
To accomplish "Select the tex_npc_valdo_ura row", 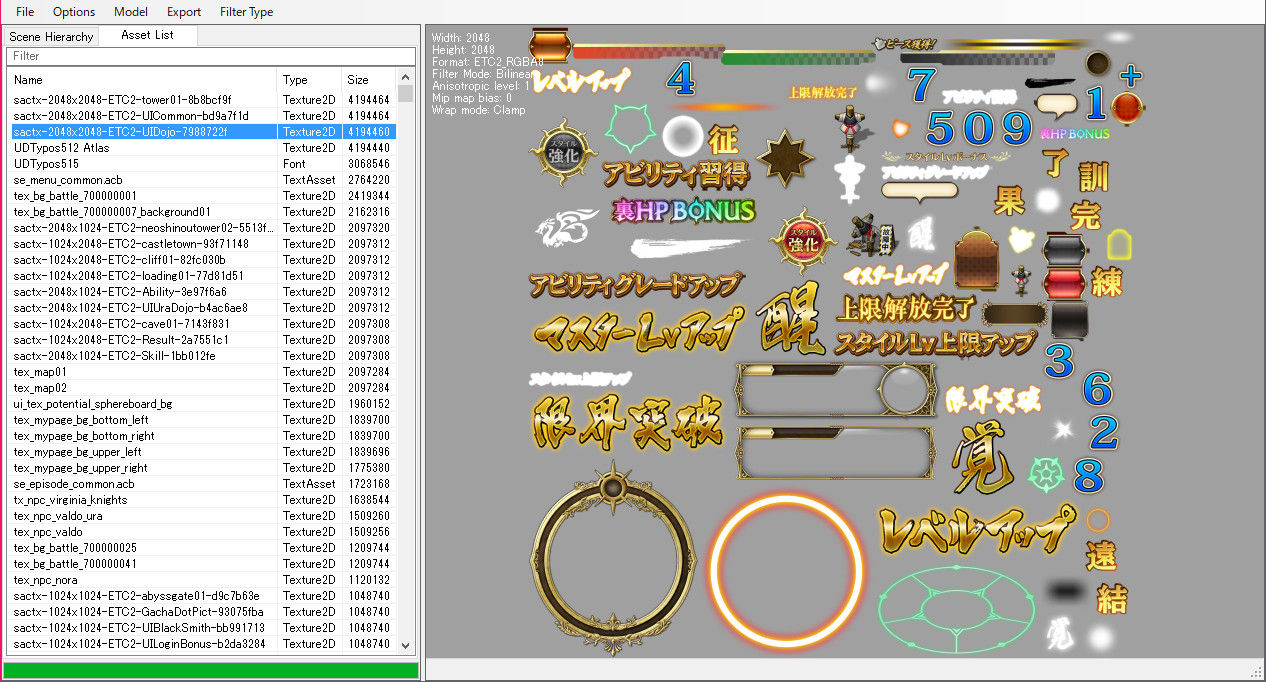I will point(203,516).
